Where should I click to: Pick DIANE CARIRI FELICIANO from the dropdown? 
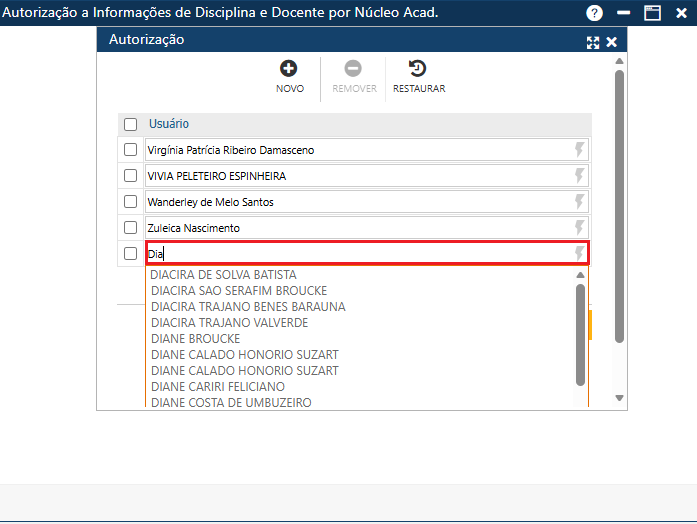coord(217,387)
